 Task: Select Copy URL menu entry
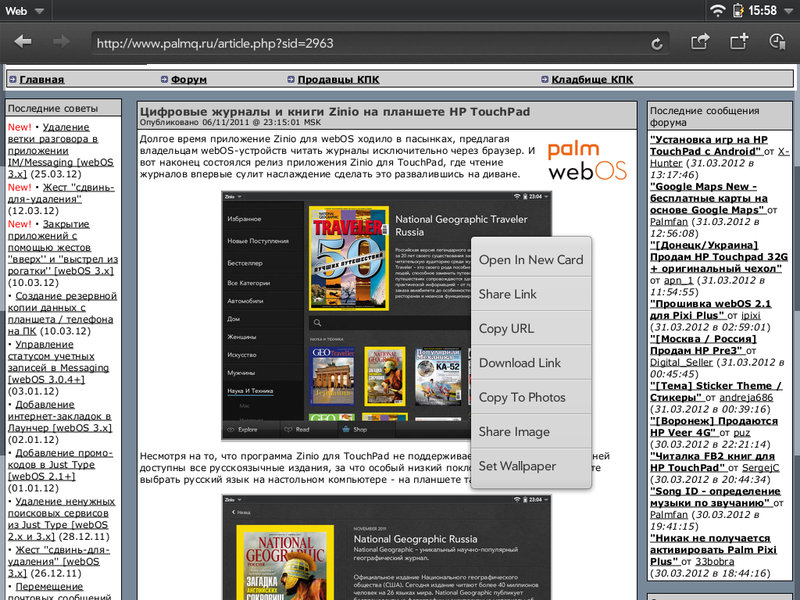point(507,329)
